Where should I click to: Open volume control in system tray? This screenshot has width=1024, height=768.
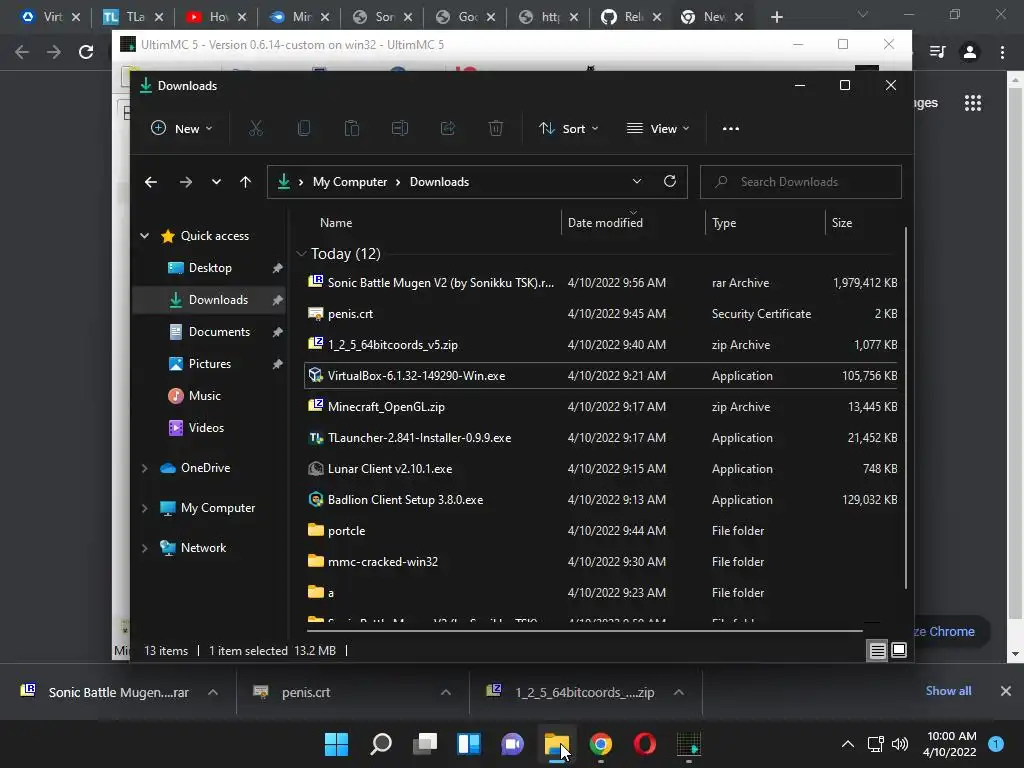(x=900, y=744)
